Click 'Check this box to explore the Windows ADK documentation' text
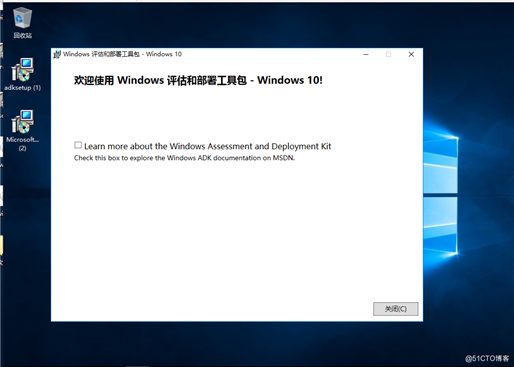This screenshot has width=514, height=367. (184, 158)
